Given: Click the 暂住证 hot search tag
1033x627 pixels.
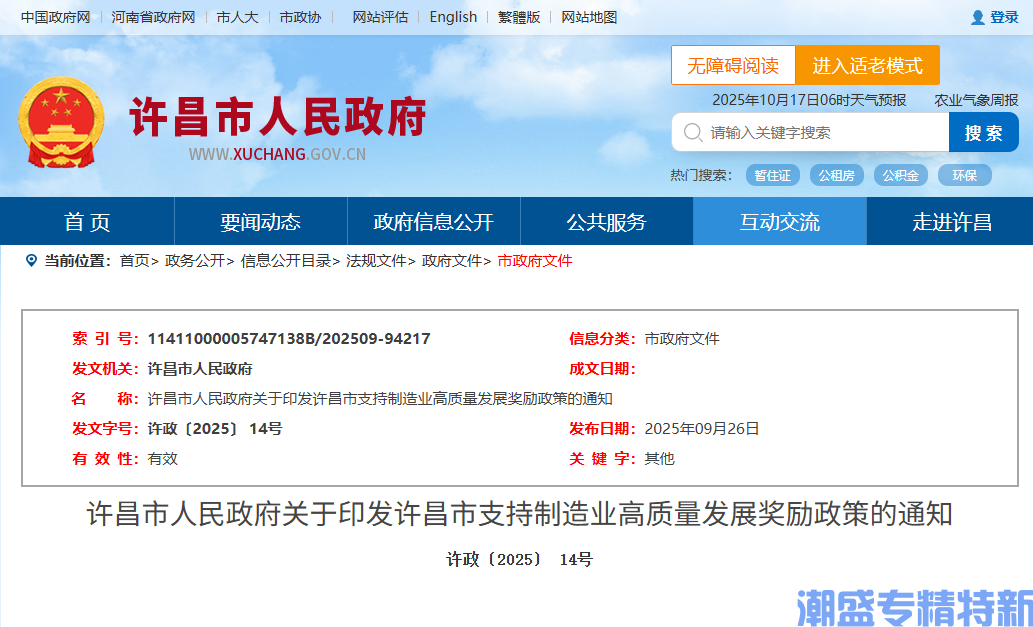Looking at the screenshot, I should pos(772,175).
